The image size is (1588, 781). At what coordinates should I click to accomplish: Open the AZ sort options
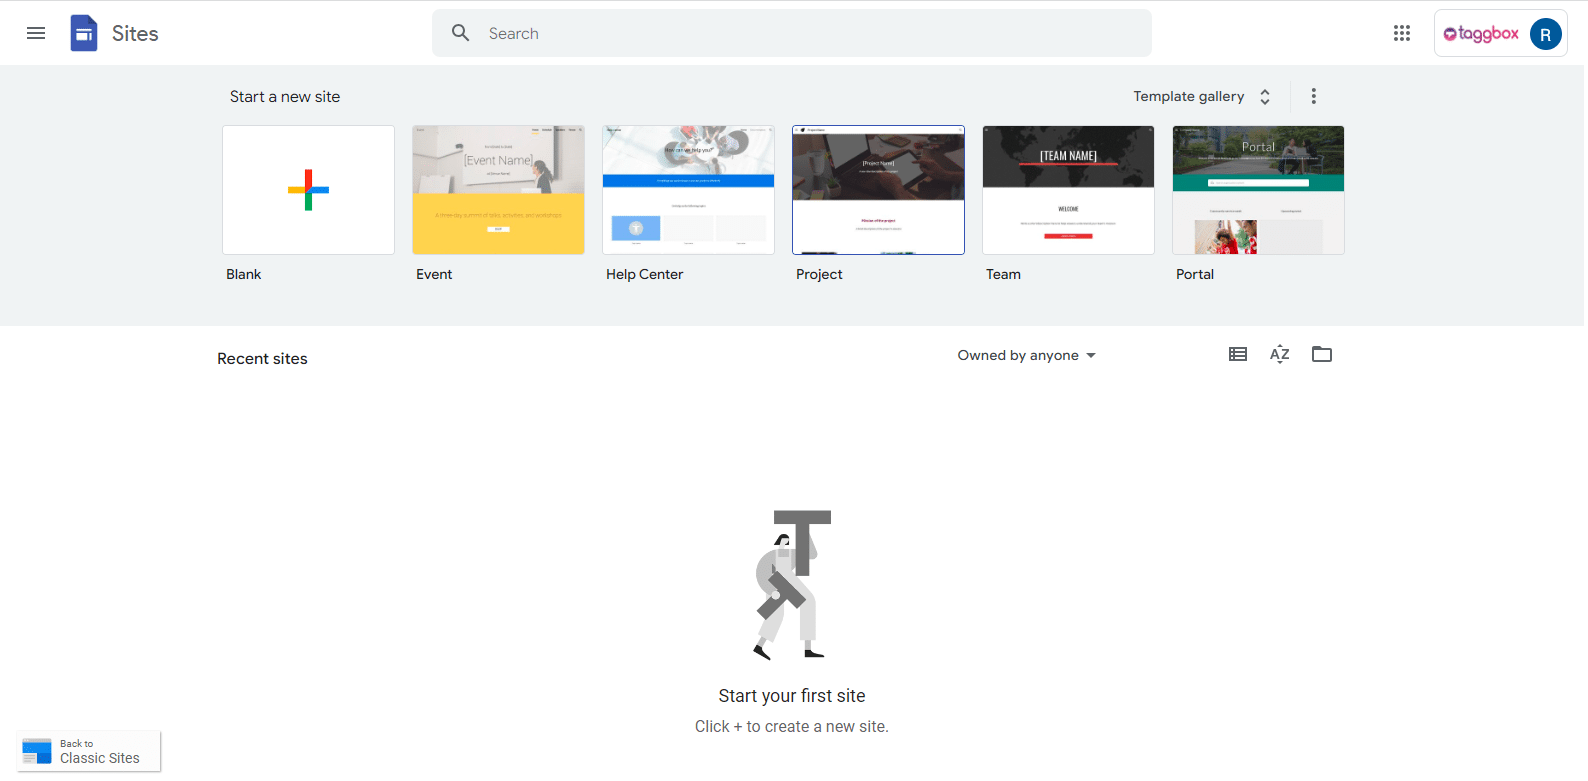1279,354
